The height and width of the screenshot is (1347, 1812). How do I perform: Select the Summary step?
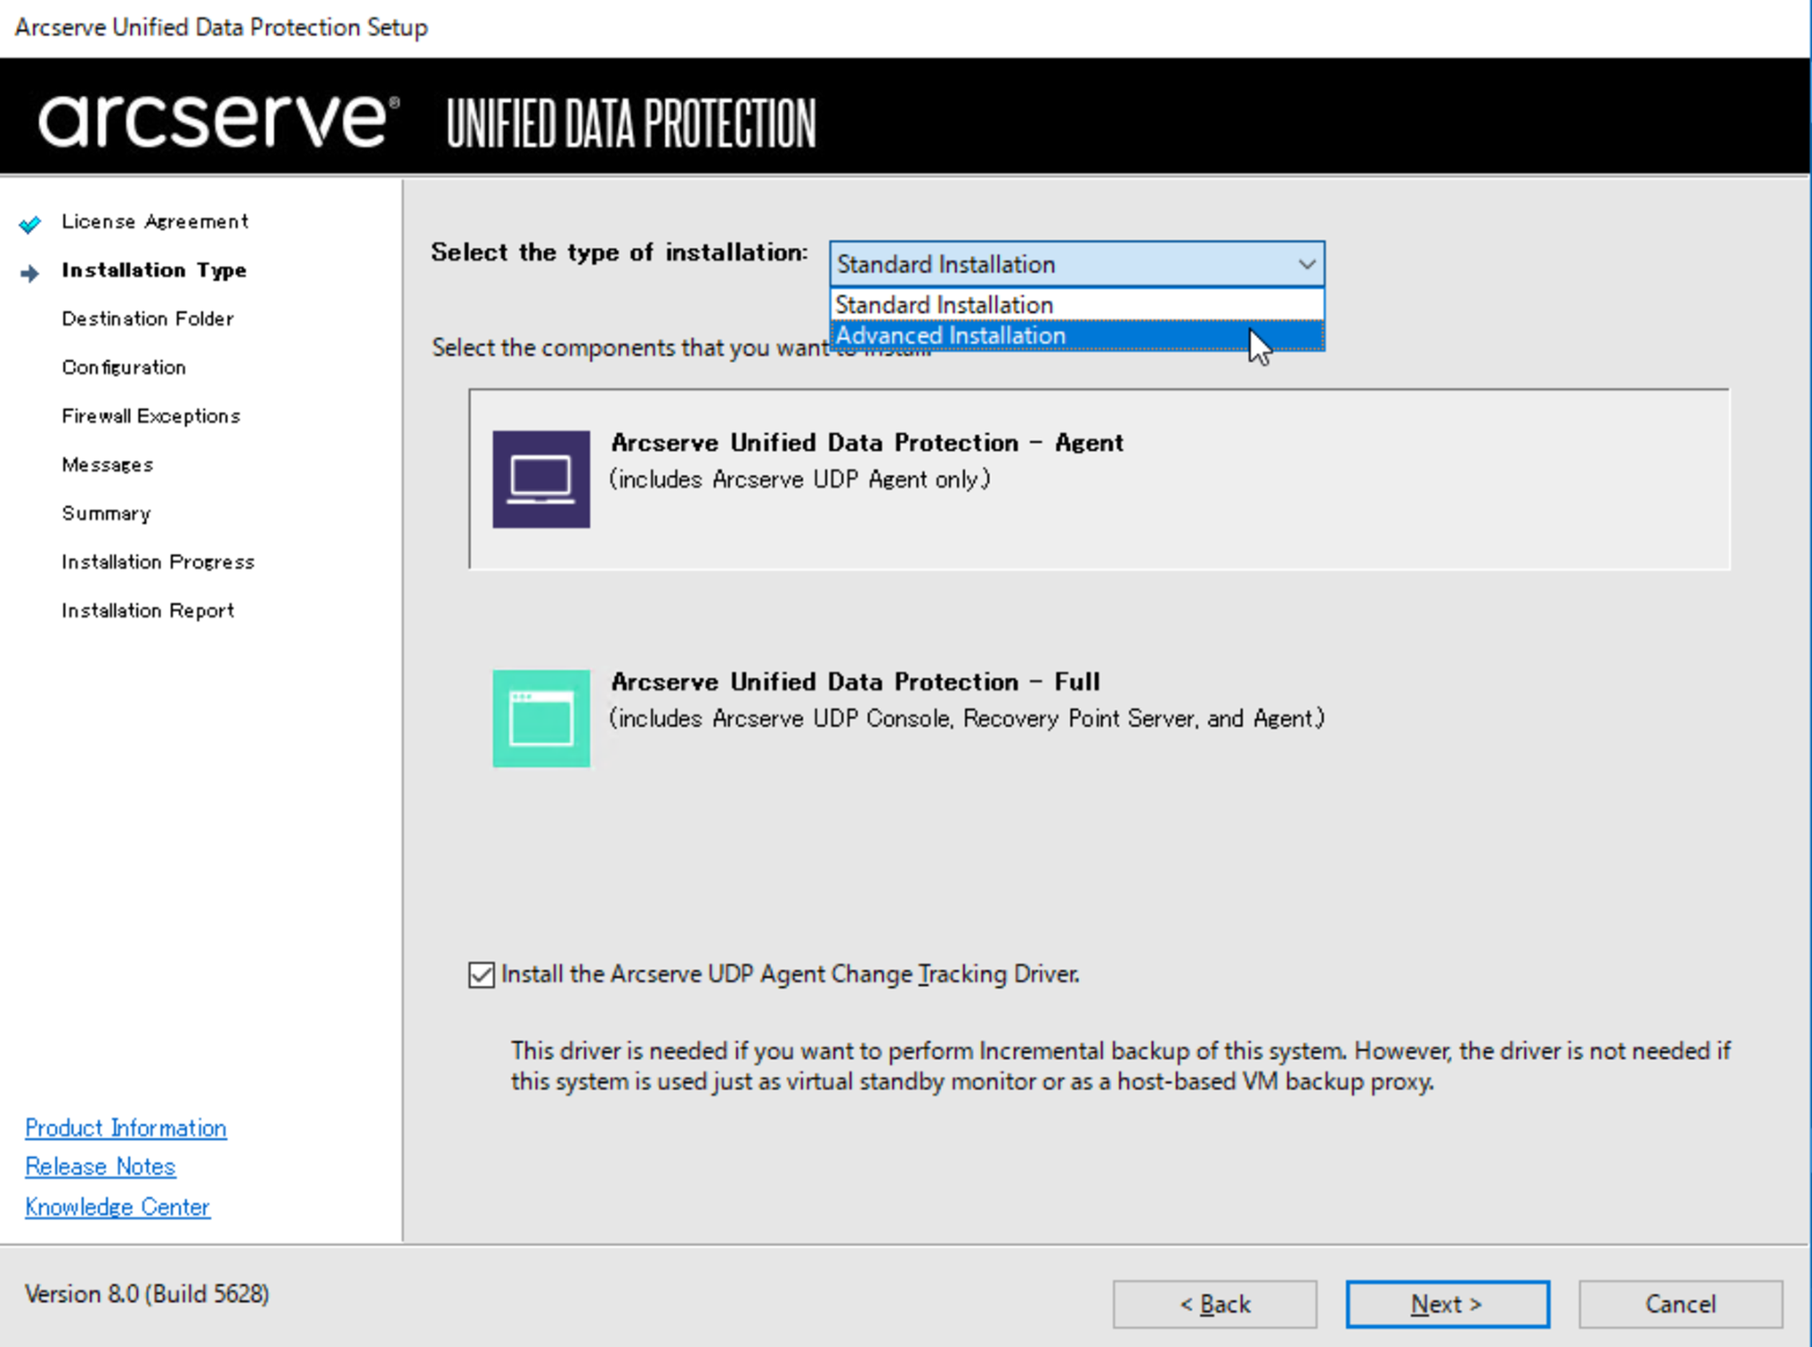tap(106, 513)
